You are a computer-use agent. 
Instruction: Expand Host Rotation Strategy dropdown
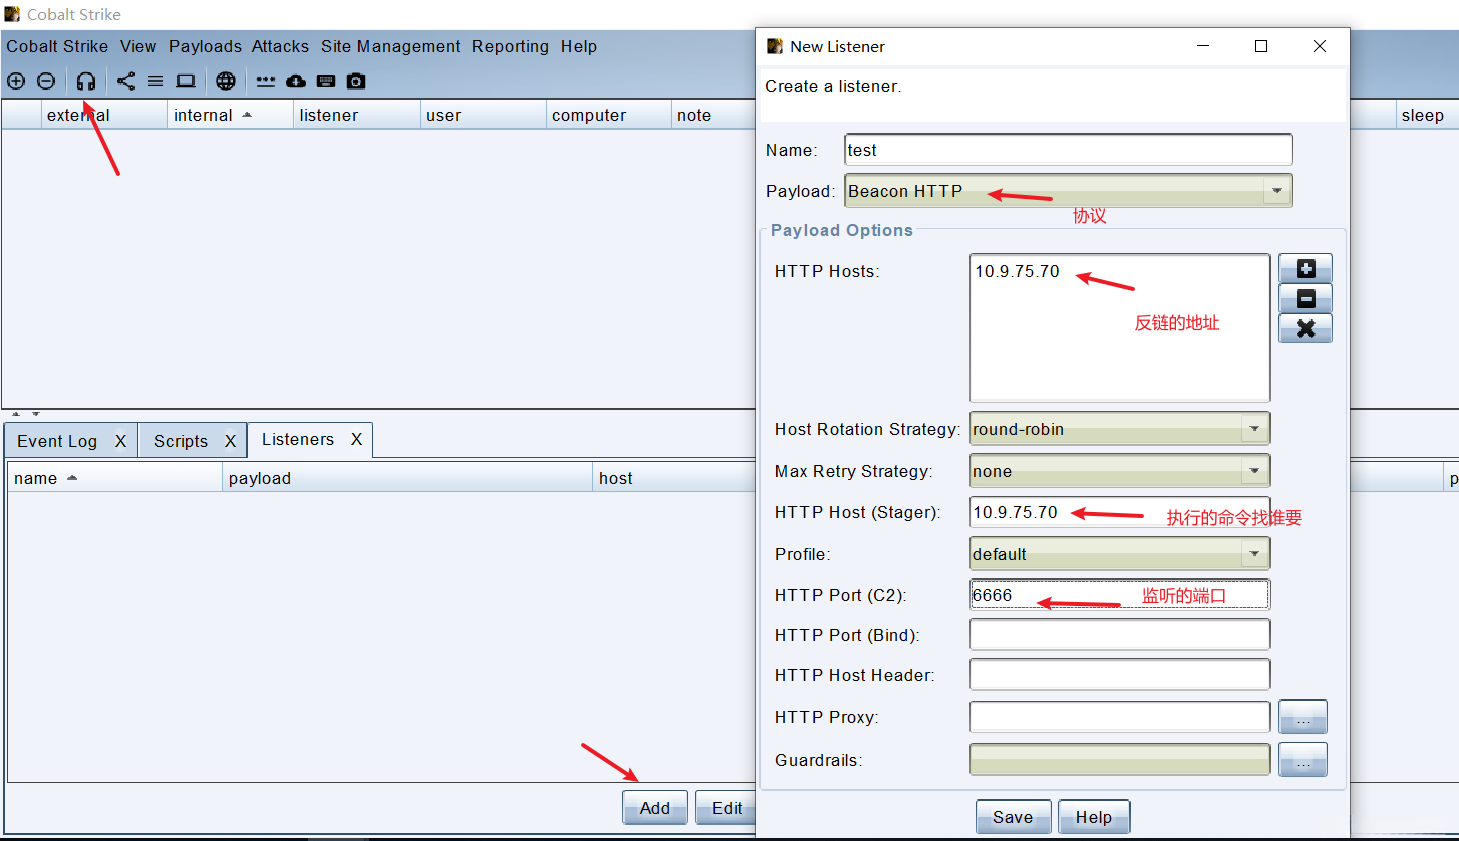[x=1120, y=429]
